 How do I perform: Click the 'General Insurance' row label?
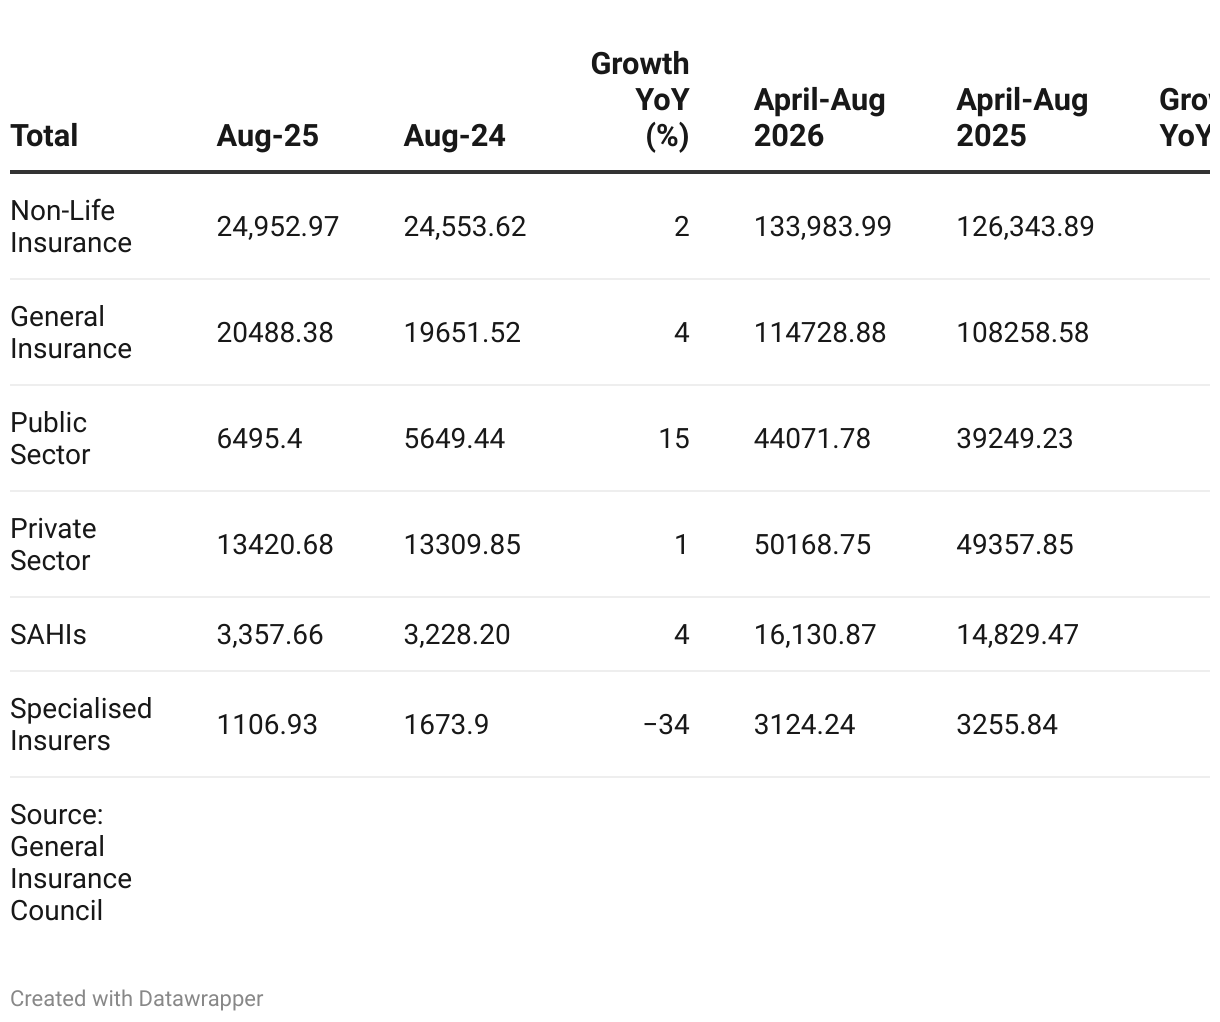[x=70, y=333]
